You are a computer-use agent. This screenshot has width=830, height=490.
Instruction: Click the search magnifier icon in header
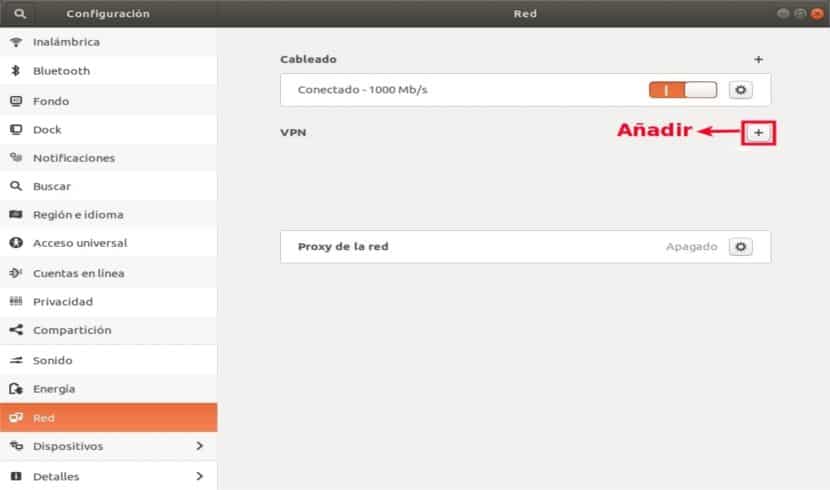click(20, 14)
